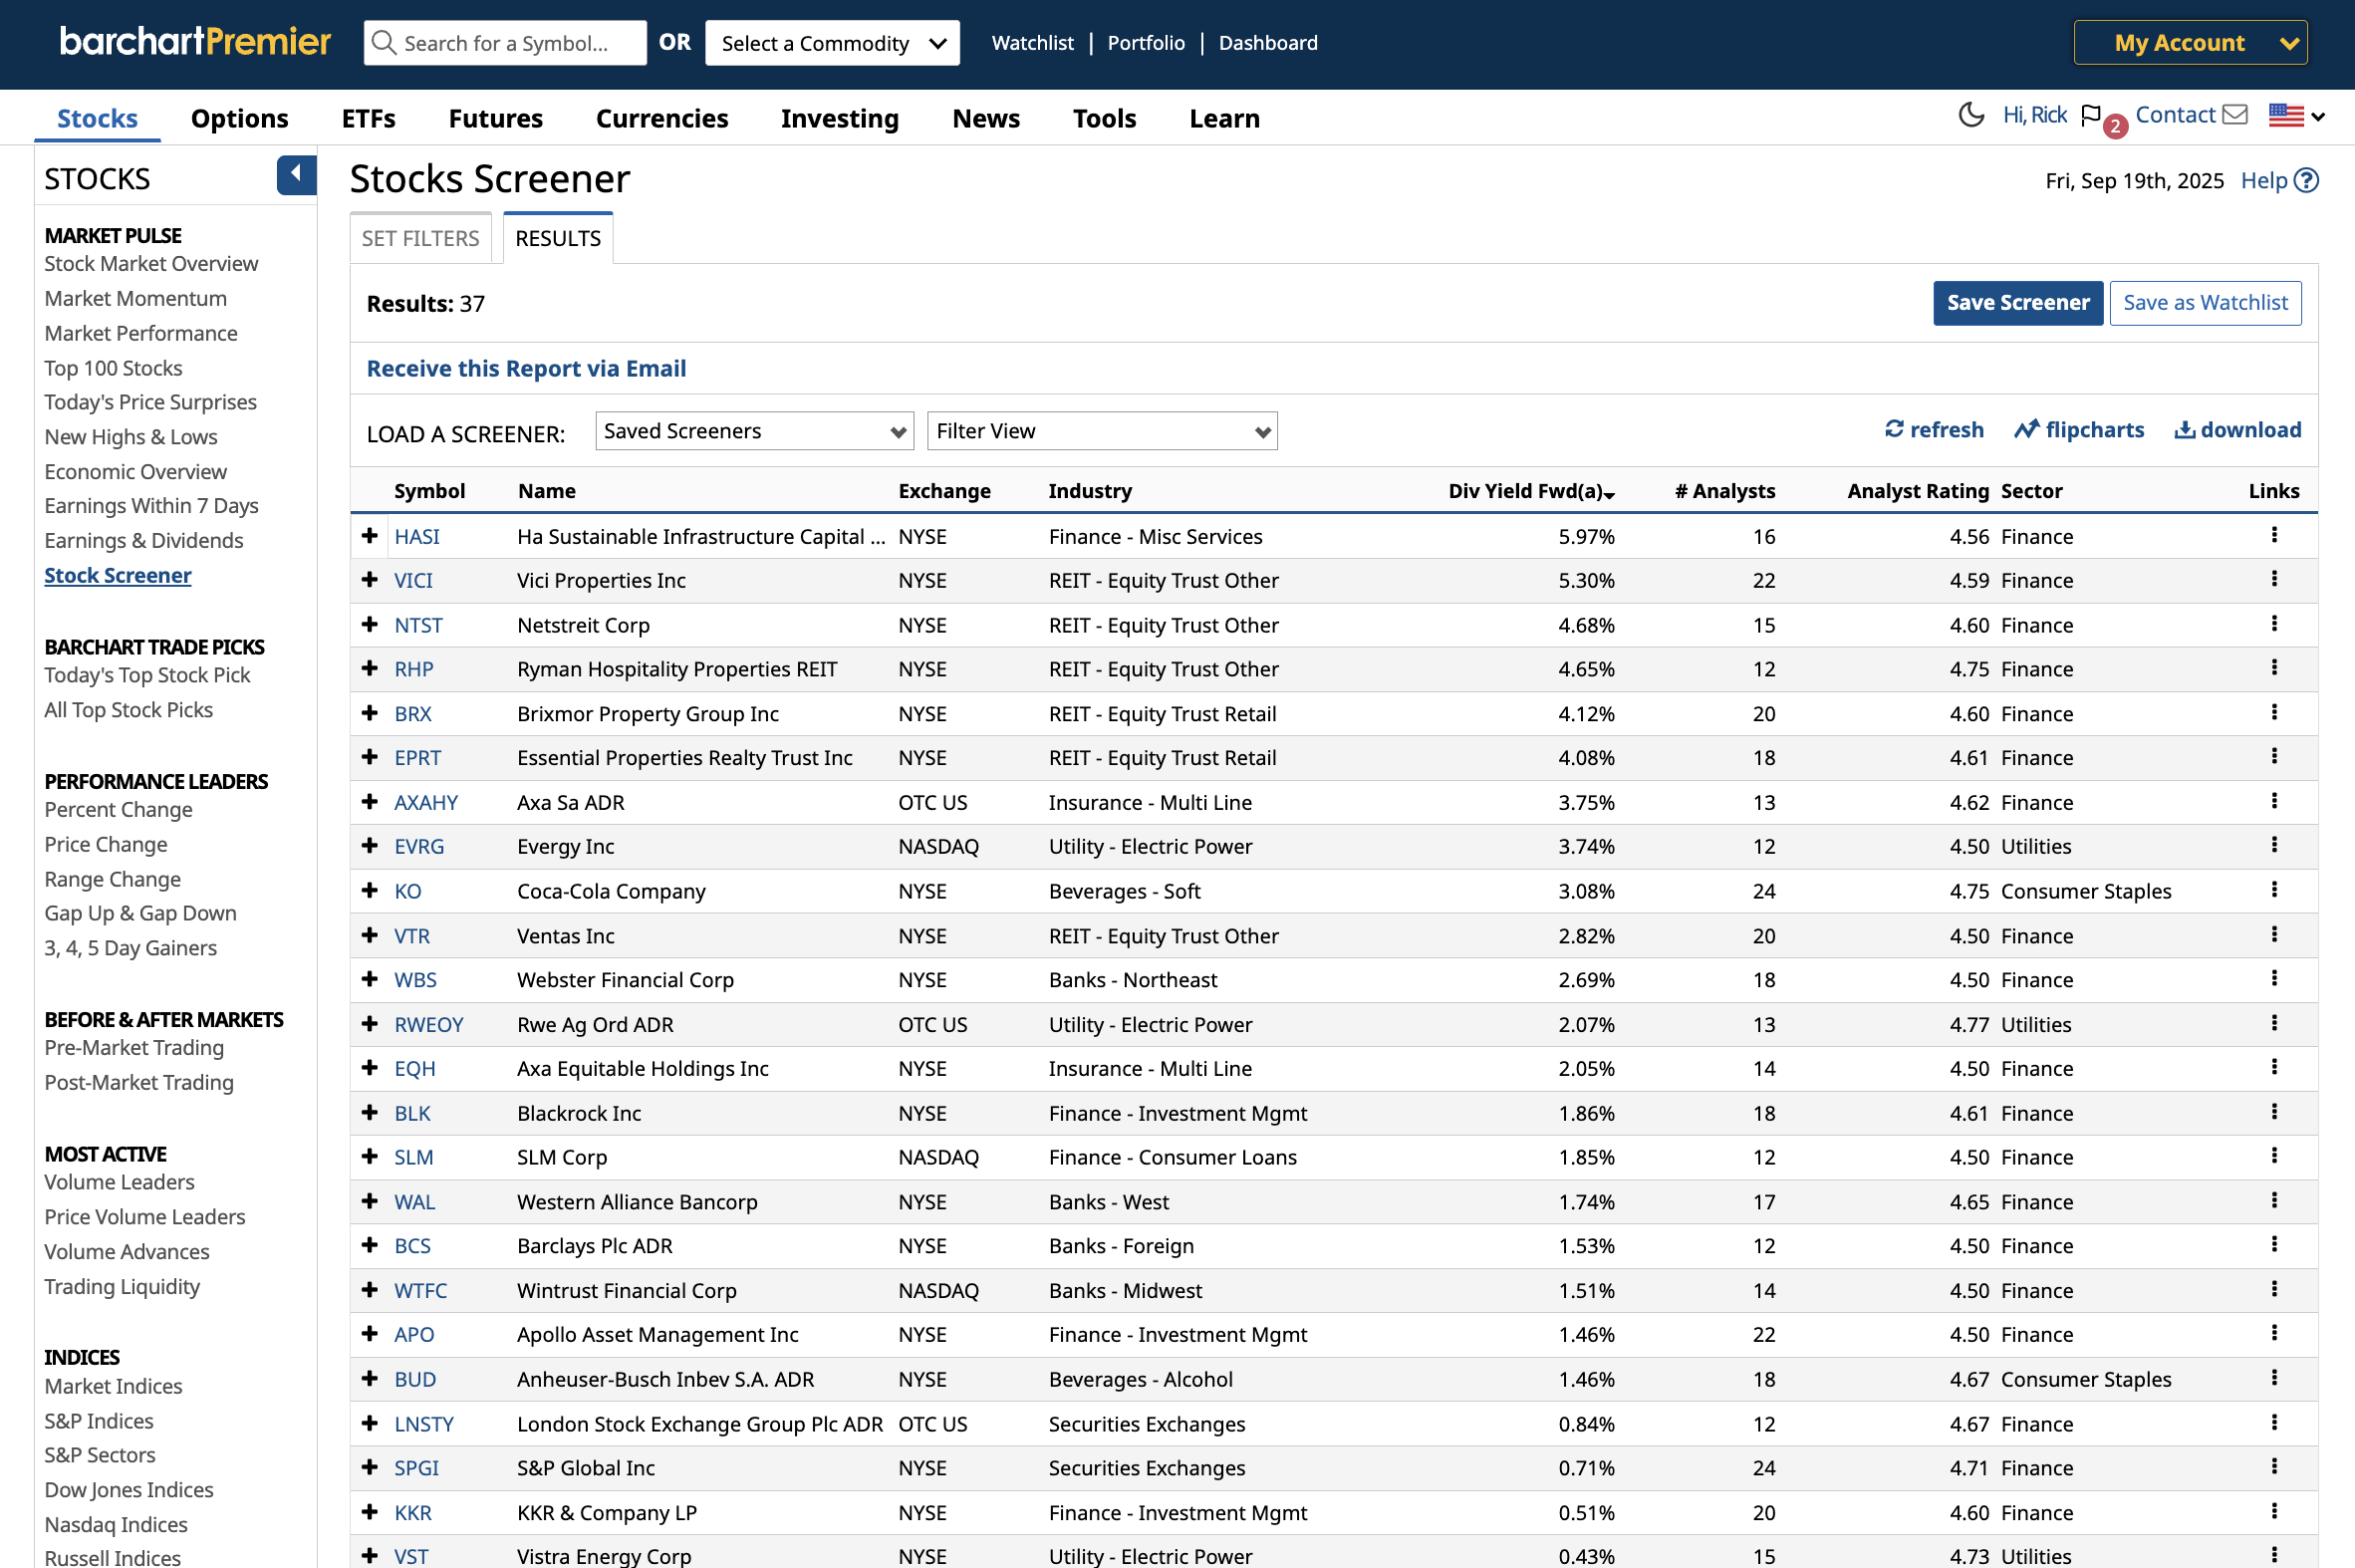Open the Saved Screeners dropdown

[x=754, y=431]
